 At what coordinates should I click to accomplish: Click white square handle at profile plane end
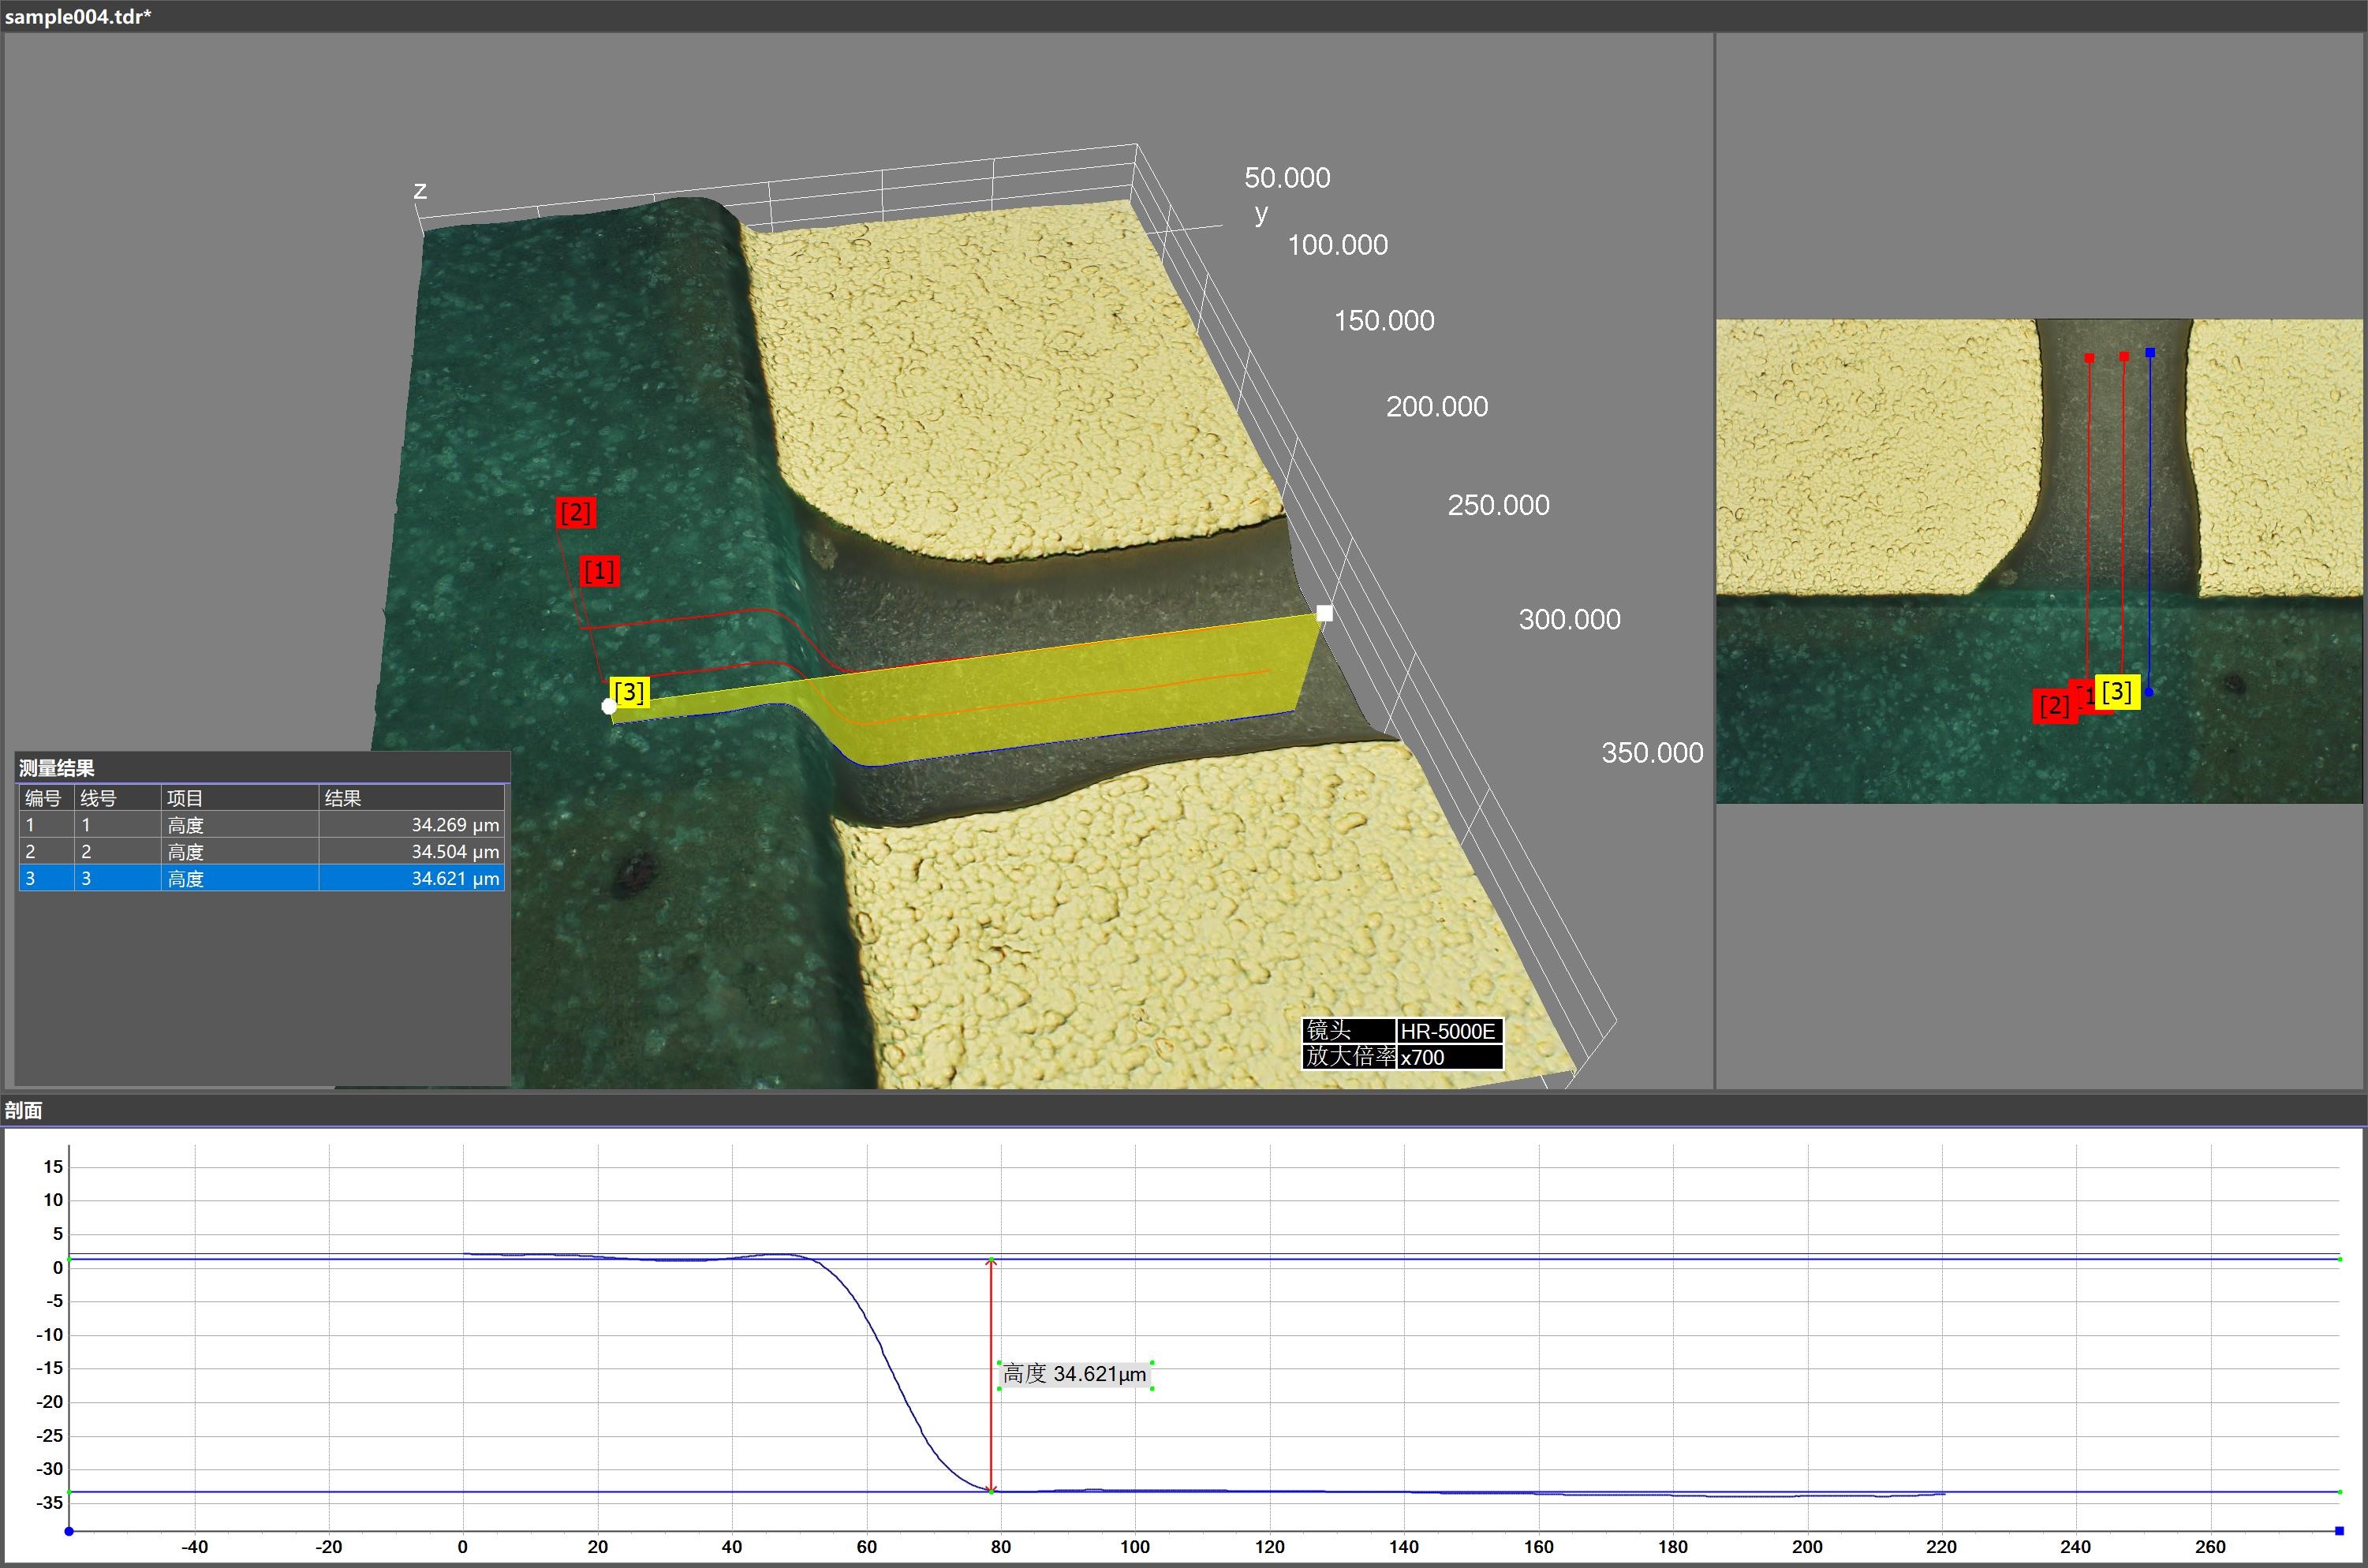[1324, 613]
